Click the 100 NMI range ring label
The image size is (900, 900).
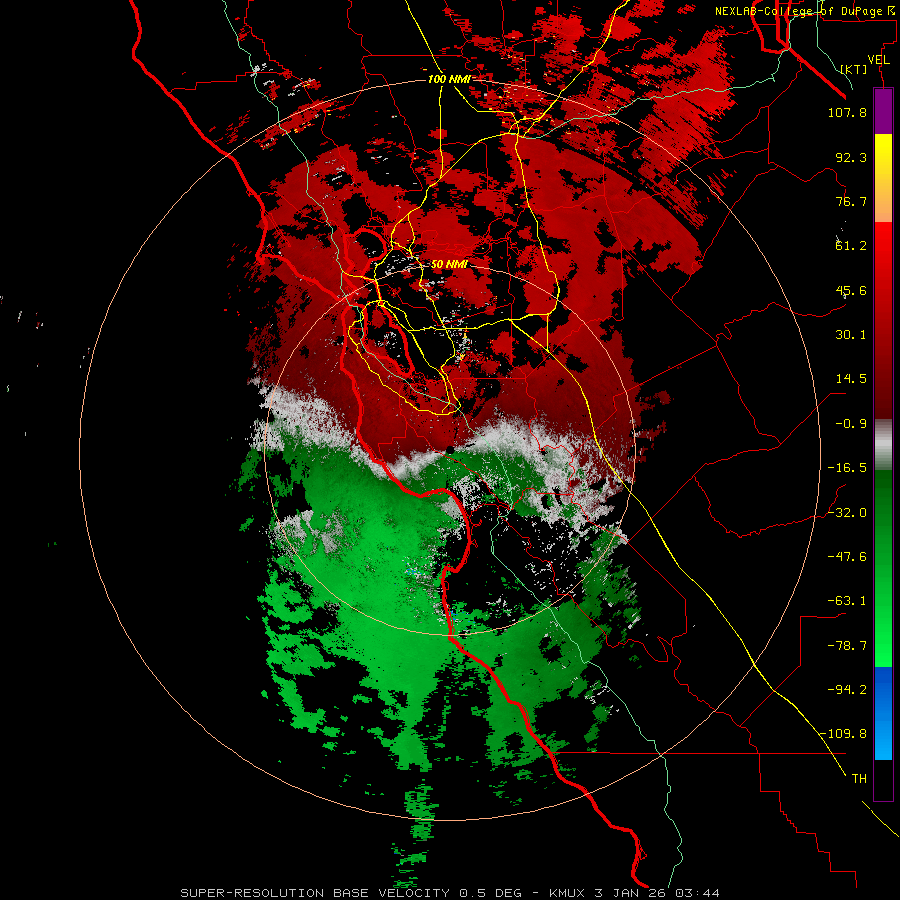(449, 79)
